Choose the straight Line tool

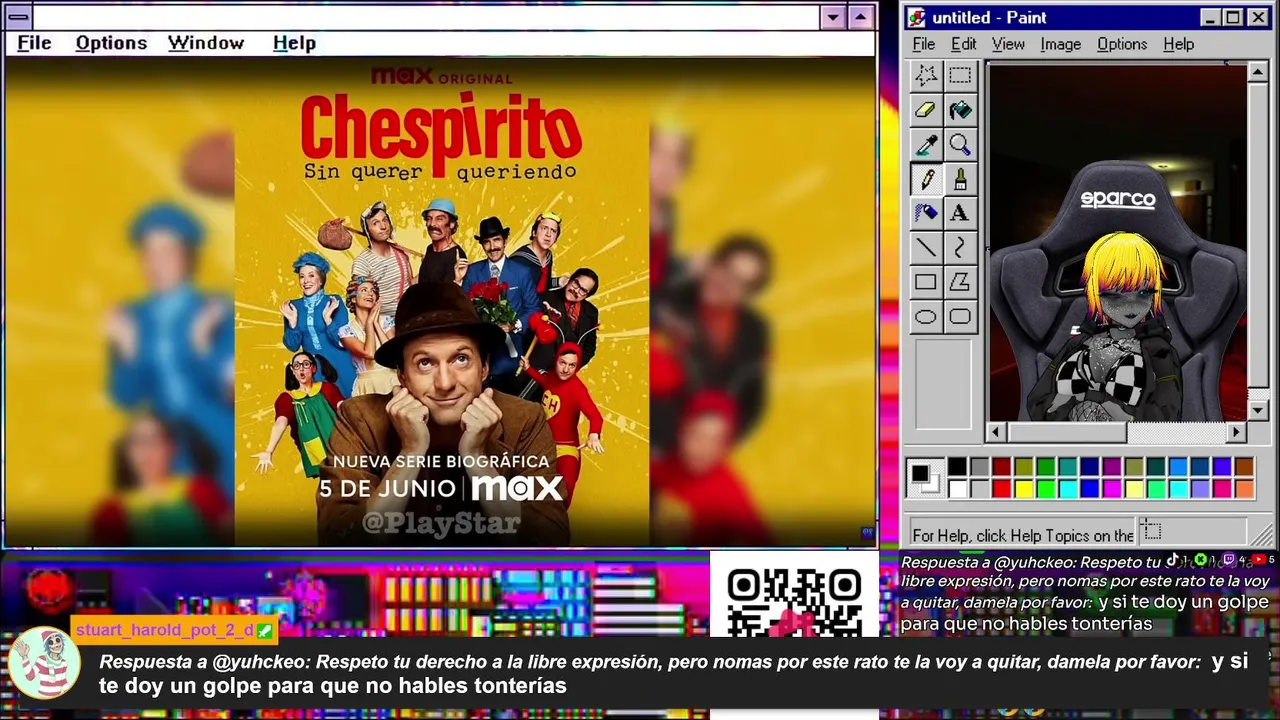[x=926, y=248]
